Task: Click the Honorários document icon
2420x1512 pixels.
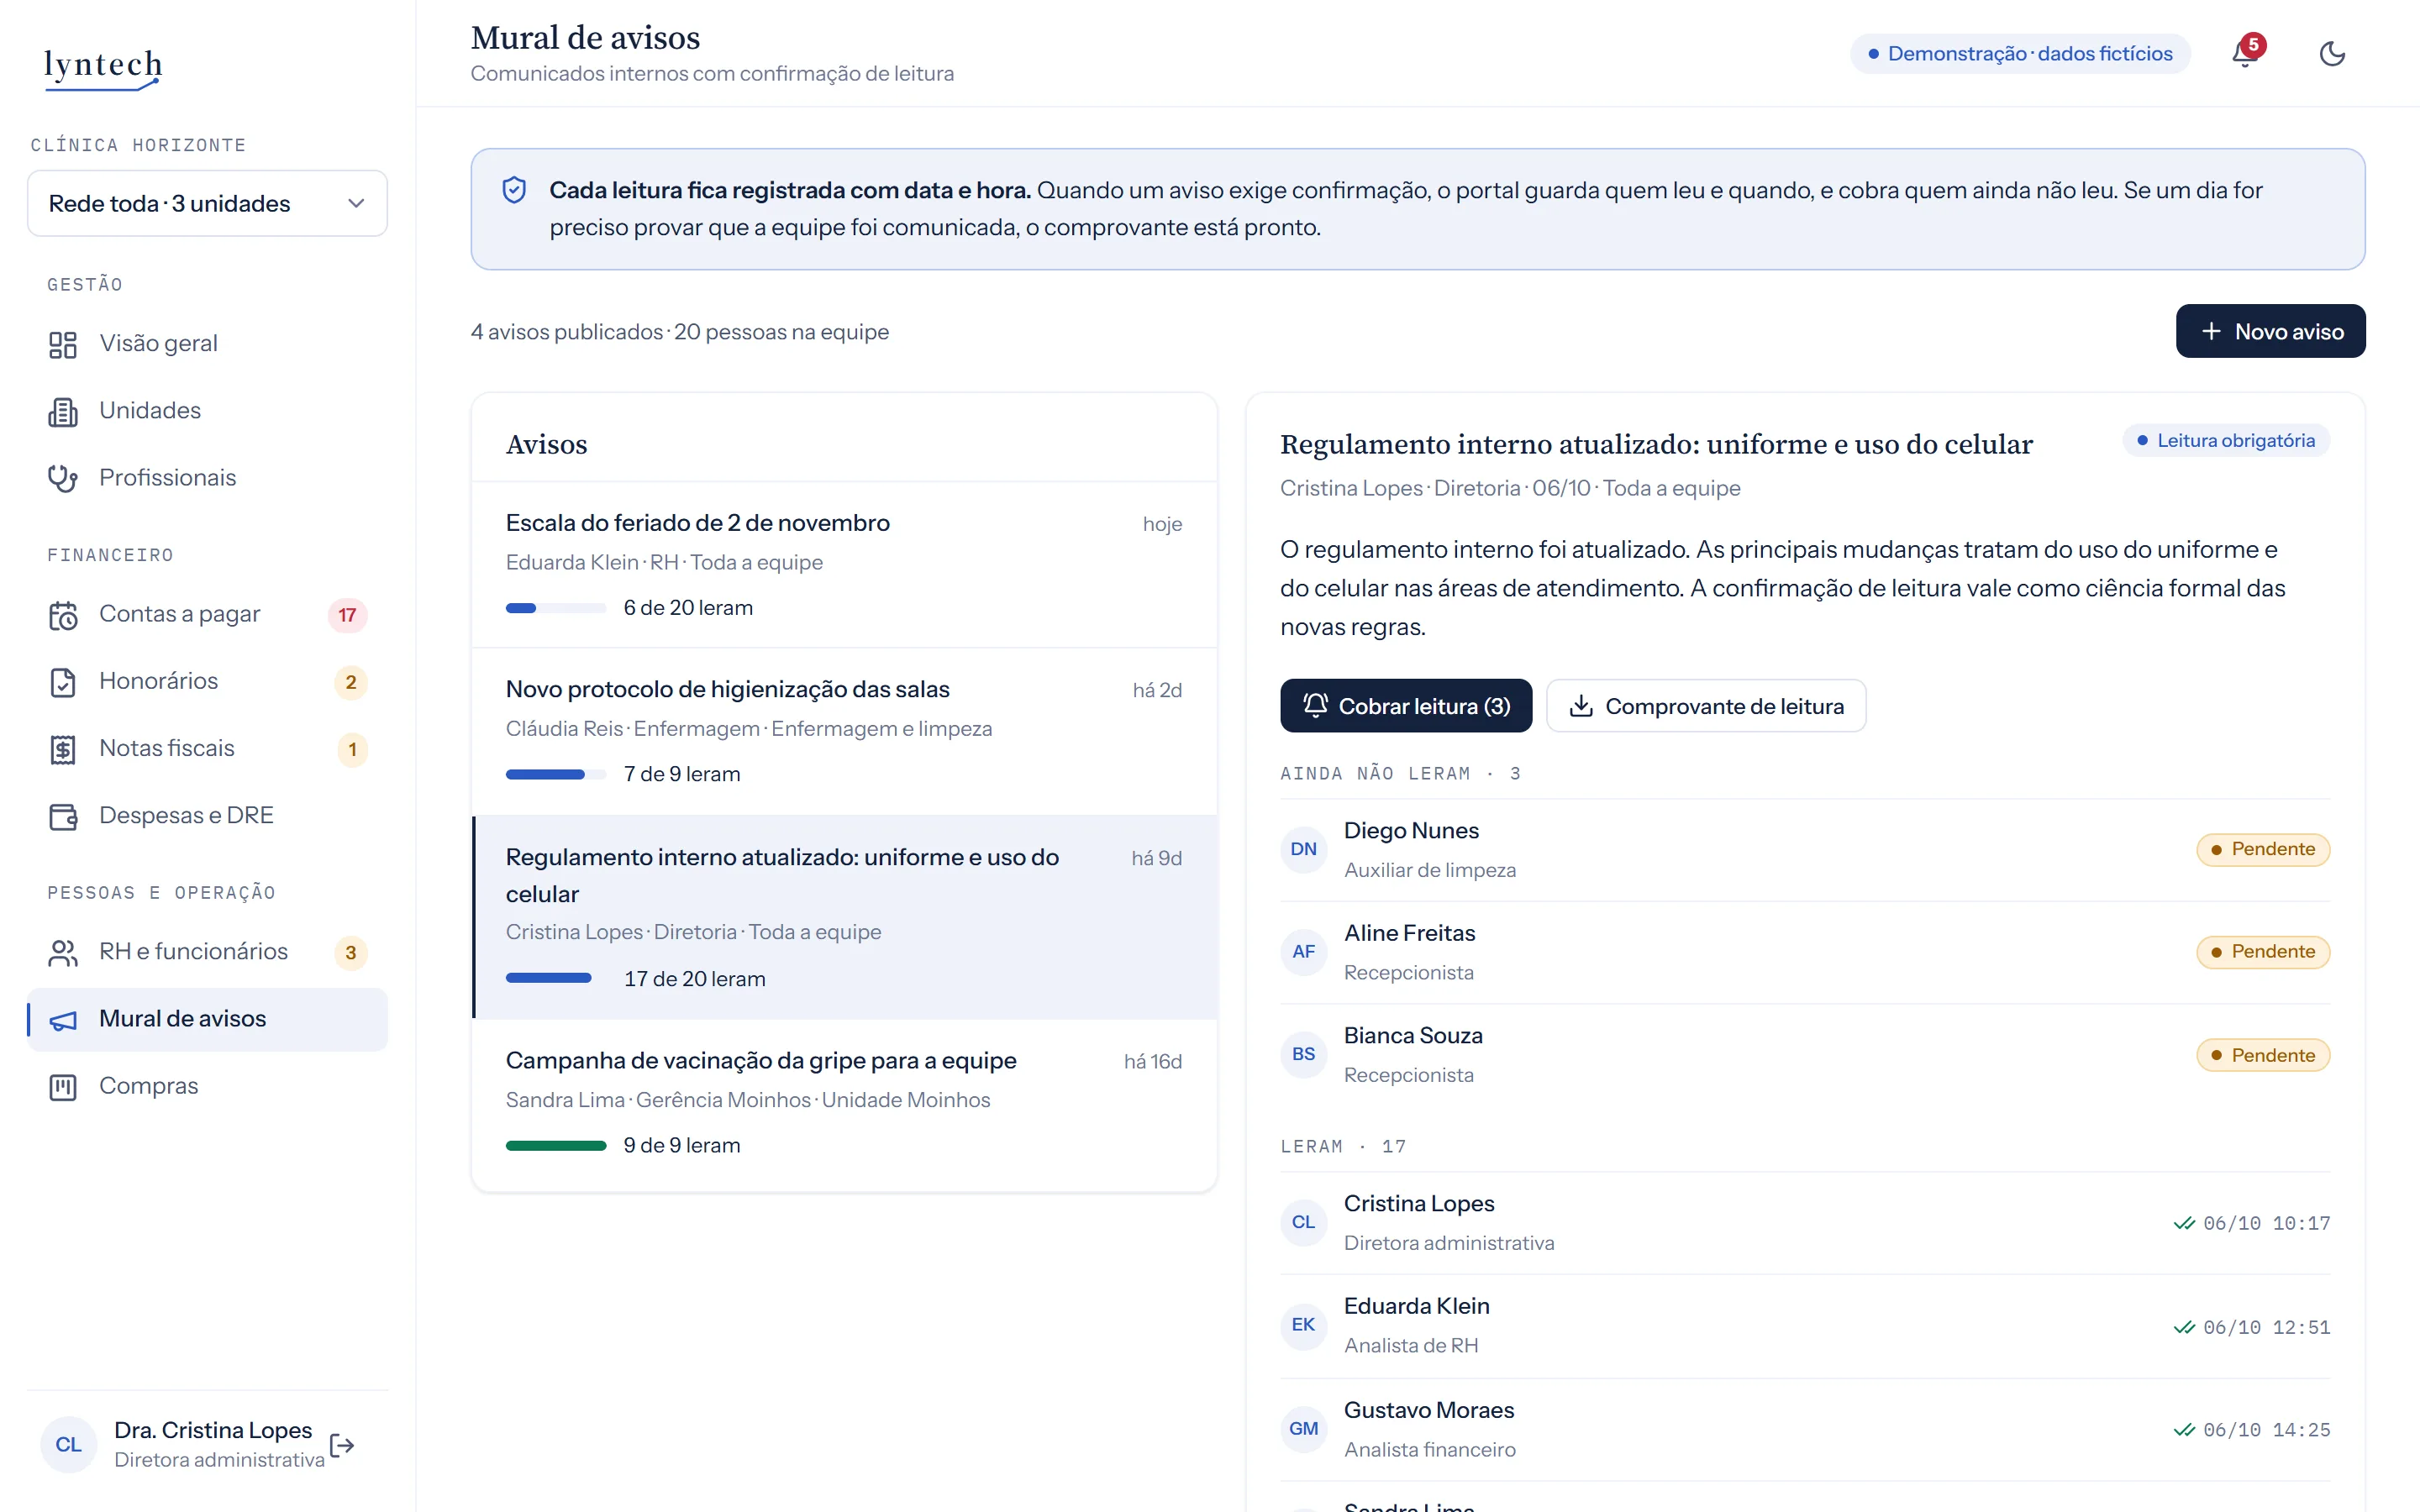Action: [x=63, y=682]
